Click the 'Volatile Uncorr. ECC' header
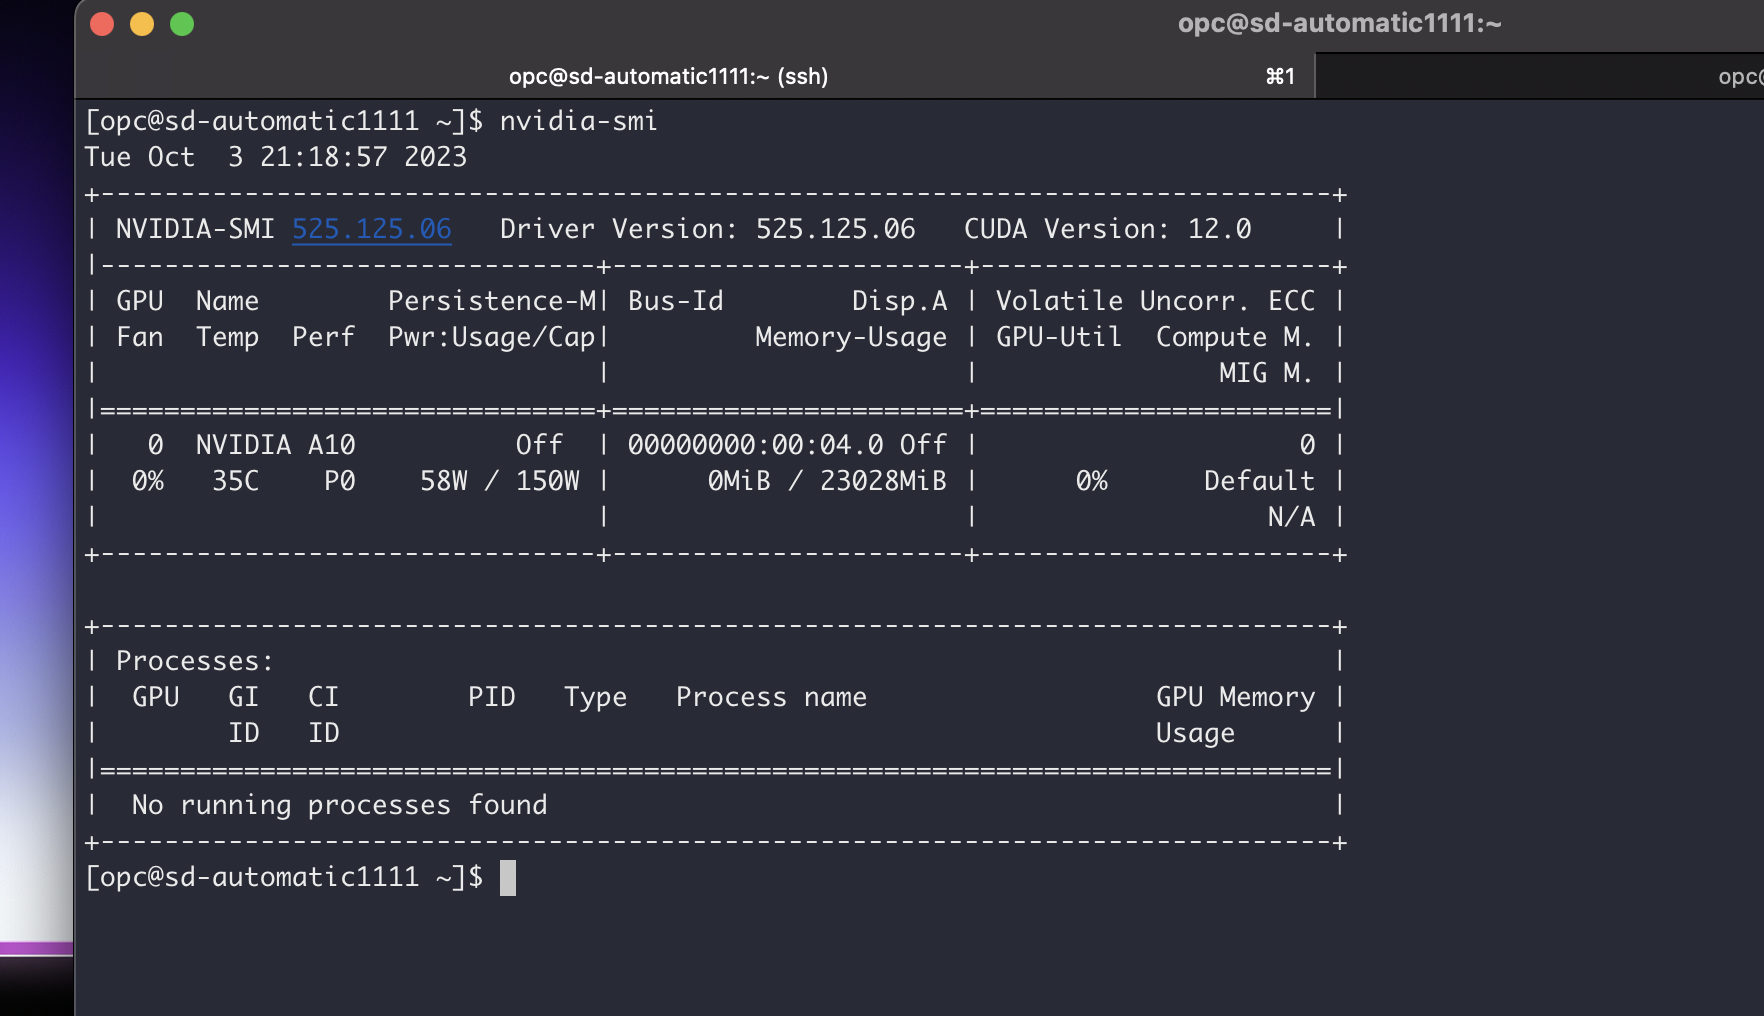 [x=1156, y=301]
